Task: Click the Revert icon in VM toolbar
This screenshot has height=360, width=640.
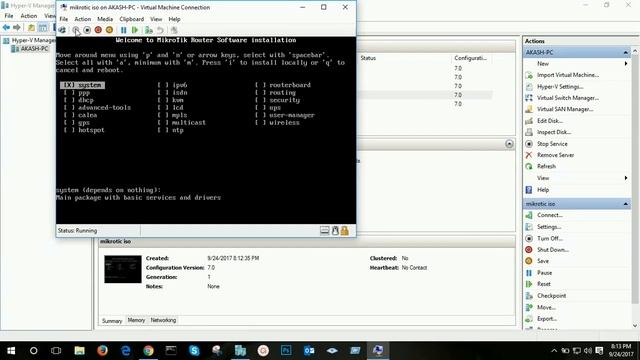Action: pos(160,30)
